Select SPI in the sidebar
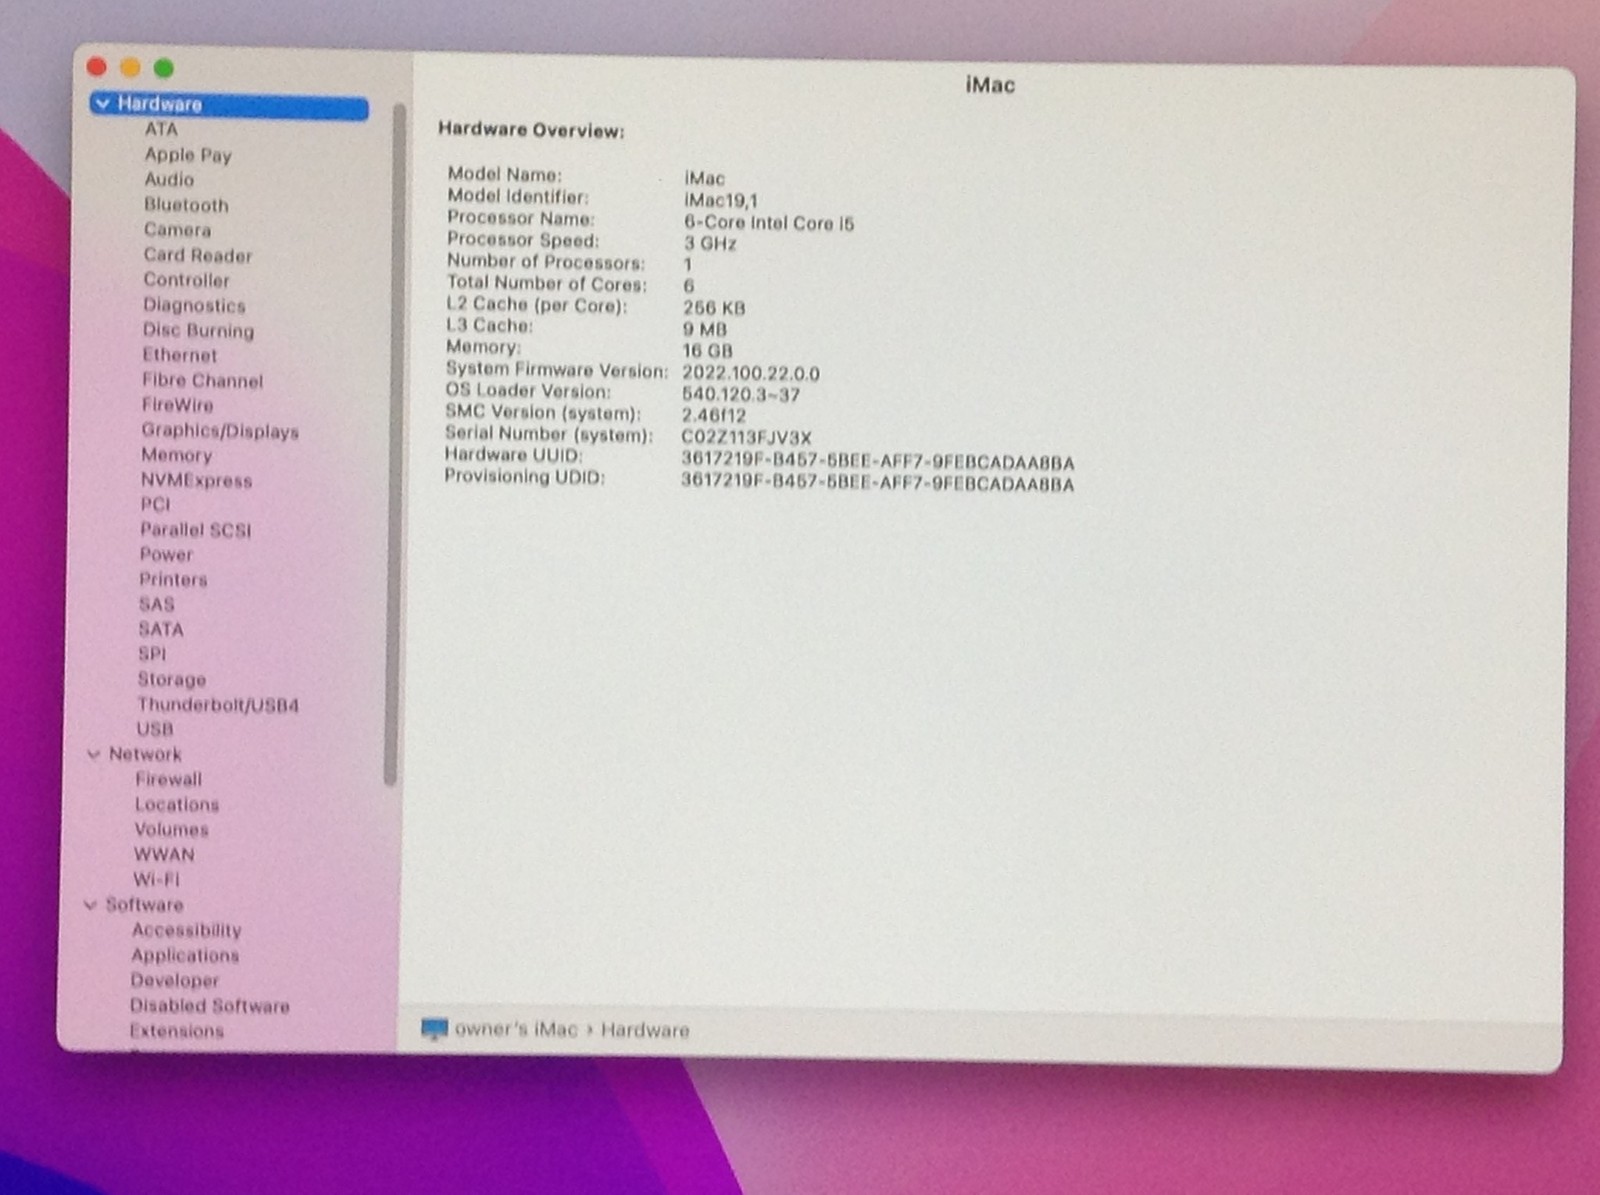Viewport: 1600px width, 1195px height. [x=152, y=655]
